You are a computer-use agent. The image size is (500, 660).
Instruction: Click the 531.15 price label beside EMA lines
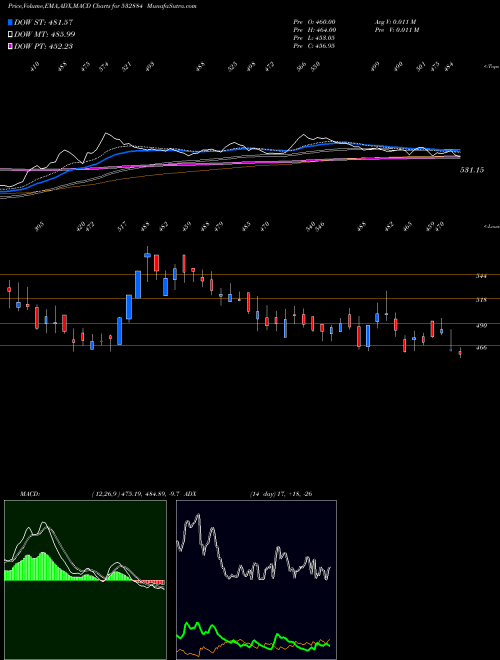(x=472, y=170)
